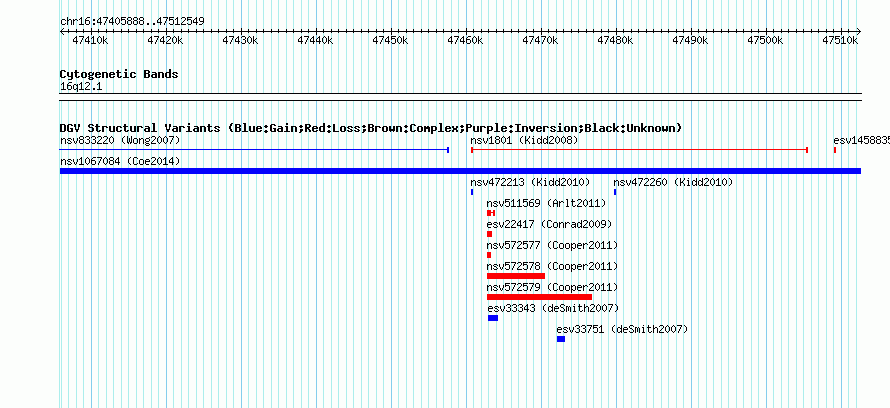Click the blue esv33751 gain block

pyautogui.click(x=561, y=339)
